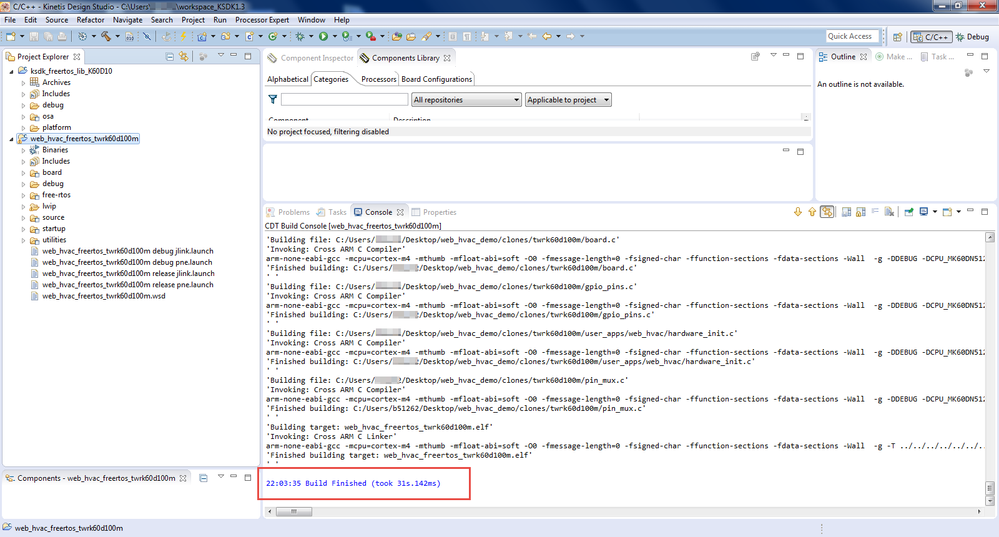This screenshot has height=537, width=999.
Task: Collapse the ksdk_freertos_lib_K60D10 project
Action: pyautogui.click(x=11, y=71)
